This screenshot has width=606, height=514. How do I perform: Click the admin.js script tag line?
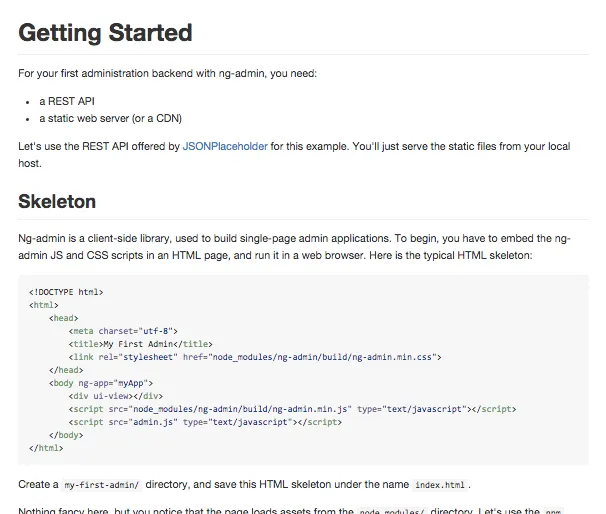pyautogui.click(x=205, y=422)
